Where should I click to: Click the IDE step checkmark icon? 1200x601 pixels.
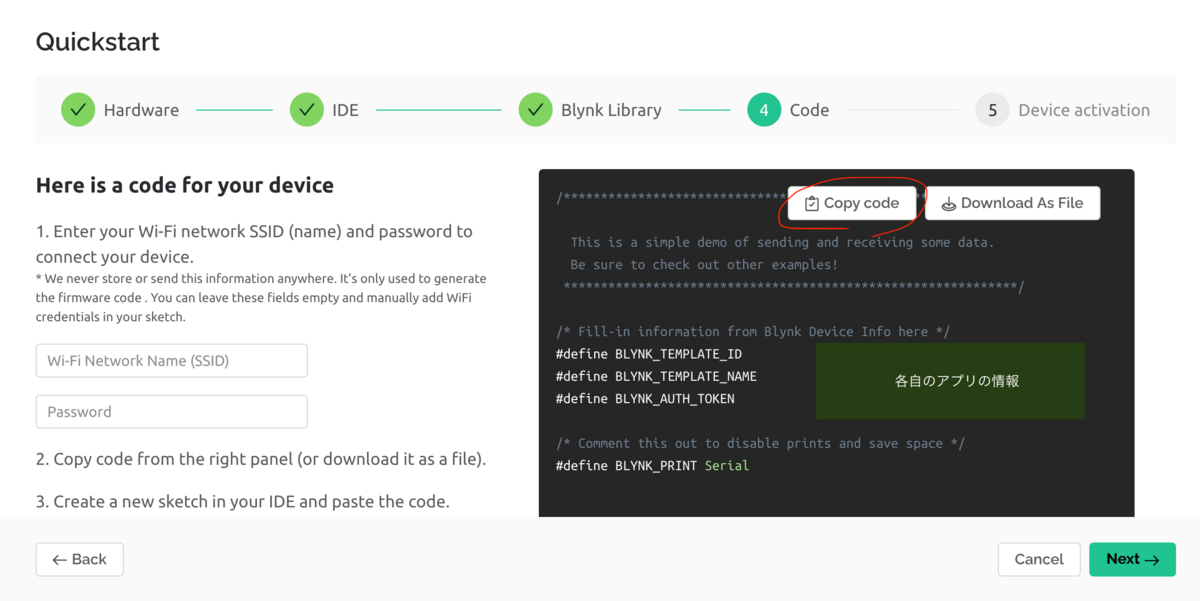point(307,110)
